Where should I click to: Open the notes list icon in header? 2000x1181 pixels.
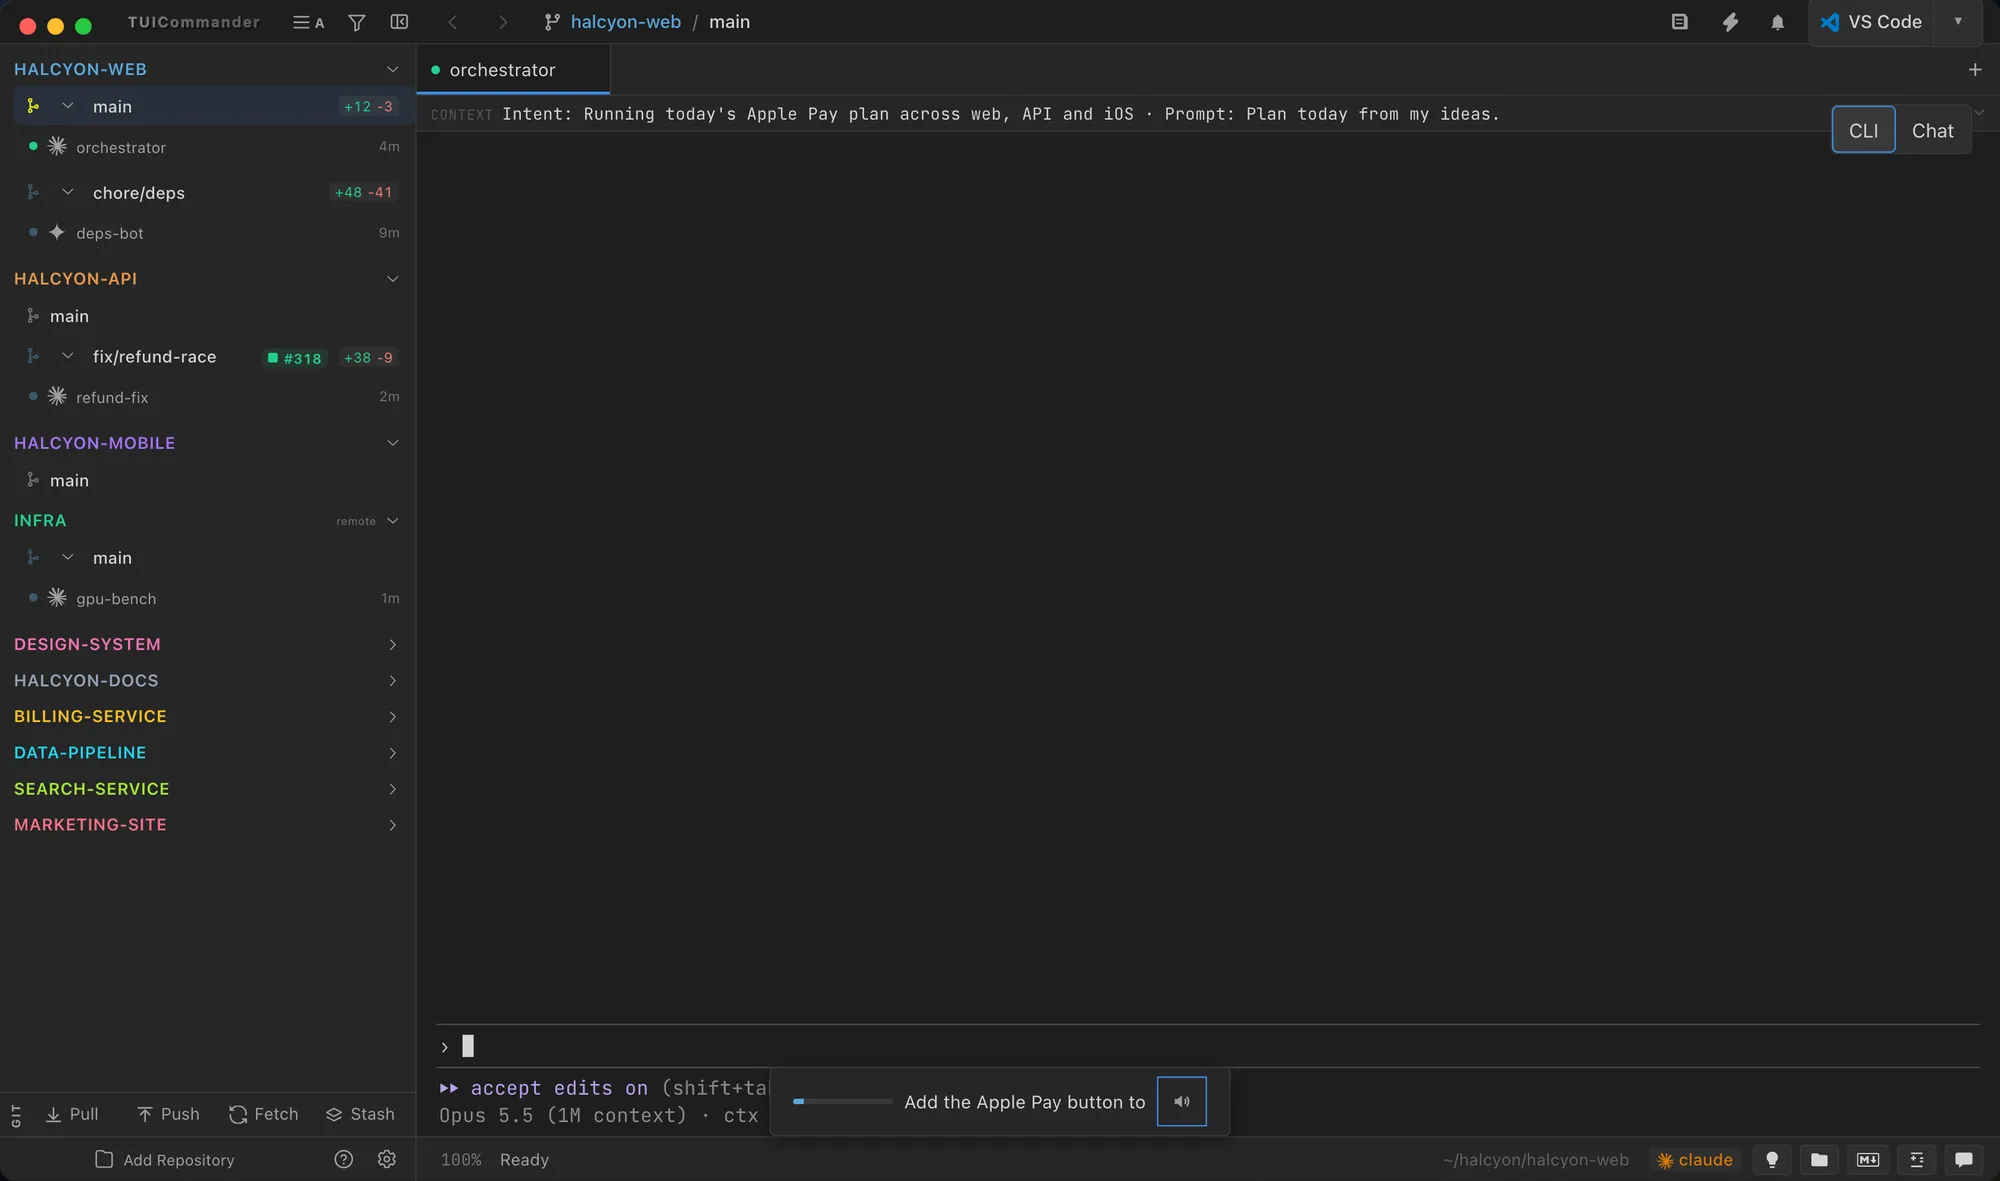pos(1679,22)
